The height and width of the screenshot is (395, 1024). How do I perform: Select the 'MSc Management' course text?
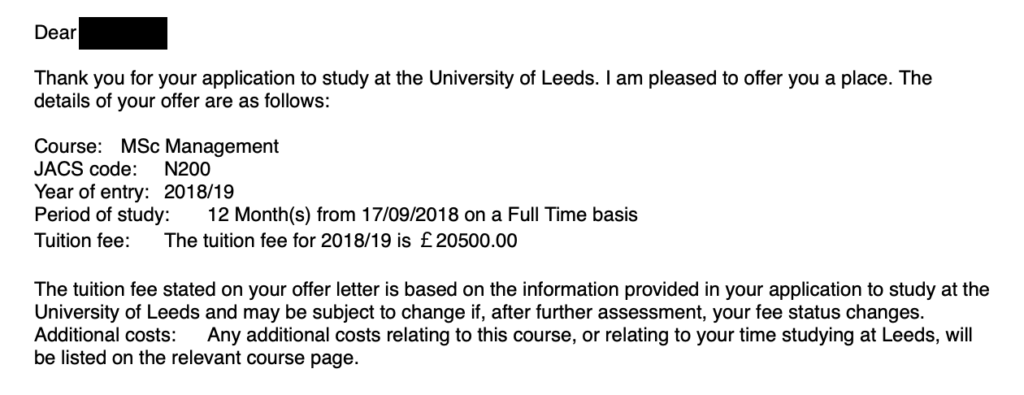point(200,146)
